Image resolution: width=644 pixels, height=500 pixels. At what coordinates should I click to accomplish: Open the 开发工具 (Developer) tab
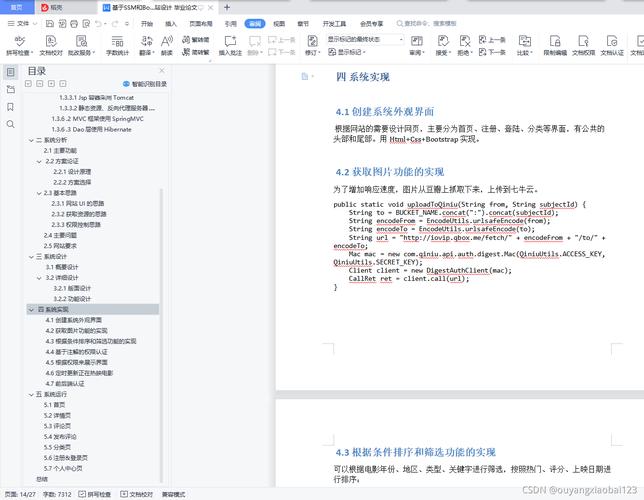pyautogui.click(x=334, y=24)
